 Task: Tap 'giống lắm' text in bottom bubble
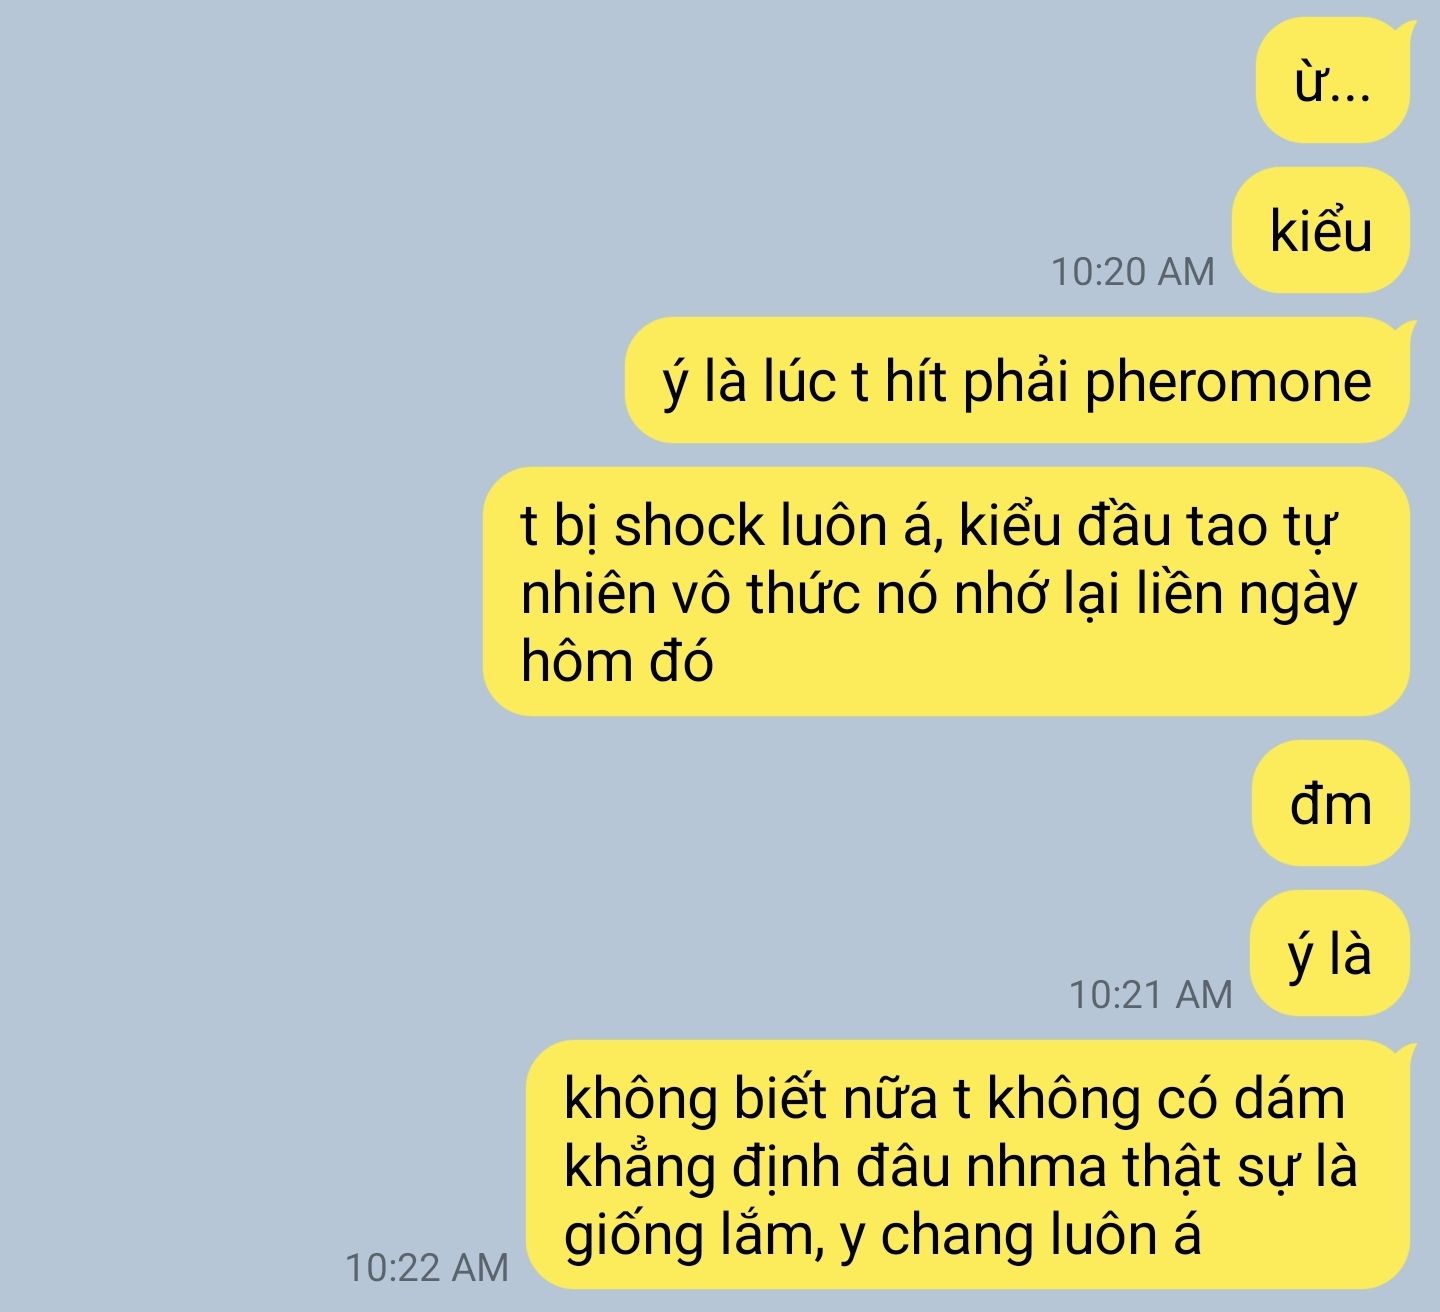coord(691,1236)
